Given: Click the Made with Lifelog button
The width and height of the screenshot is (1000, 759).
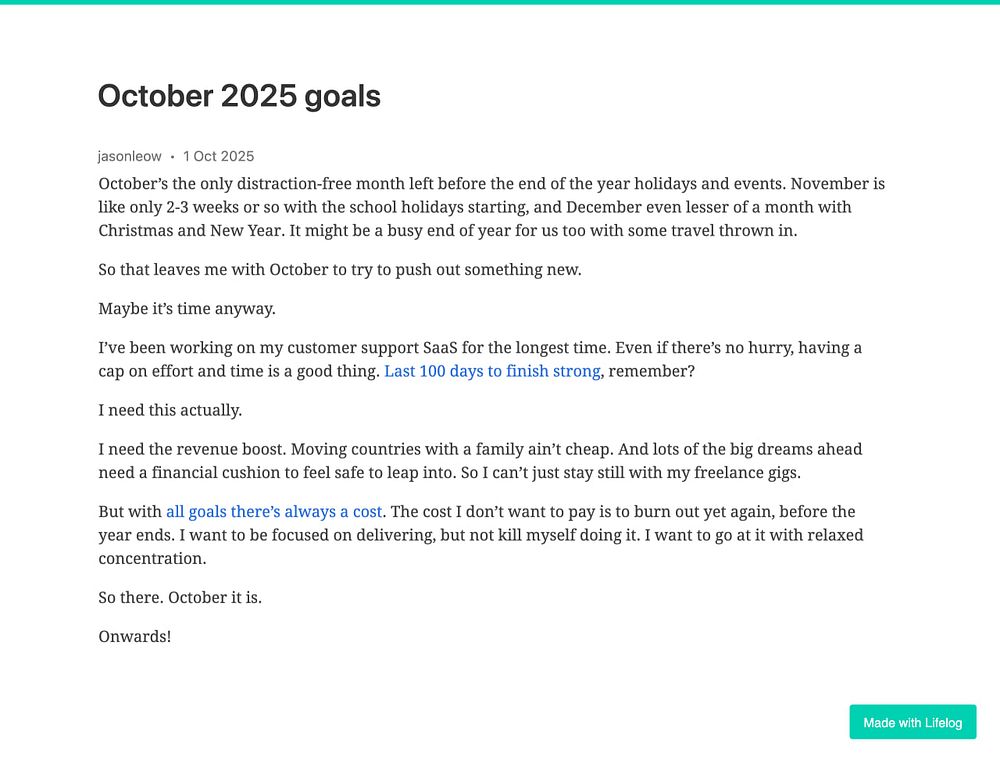Looking at the screenshot, I should 913,722.
